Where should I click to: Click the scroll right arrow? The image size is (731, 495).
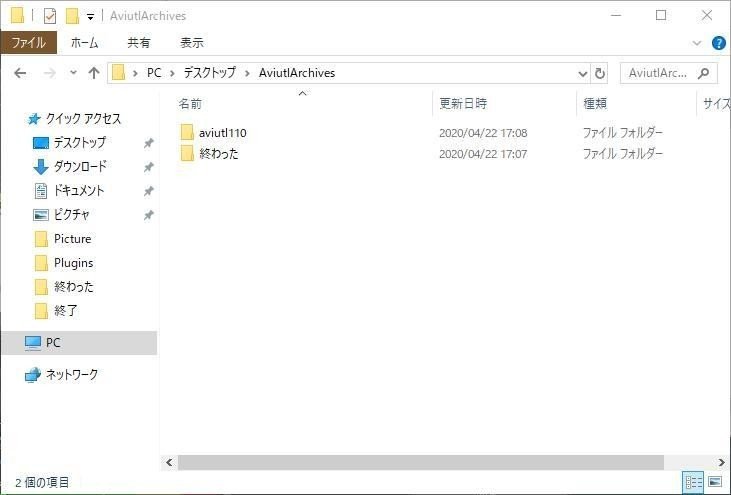(x=721, y=462)
